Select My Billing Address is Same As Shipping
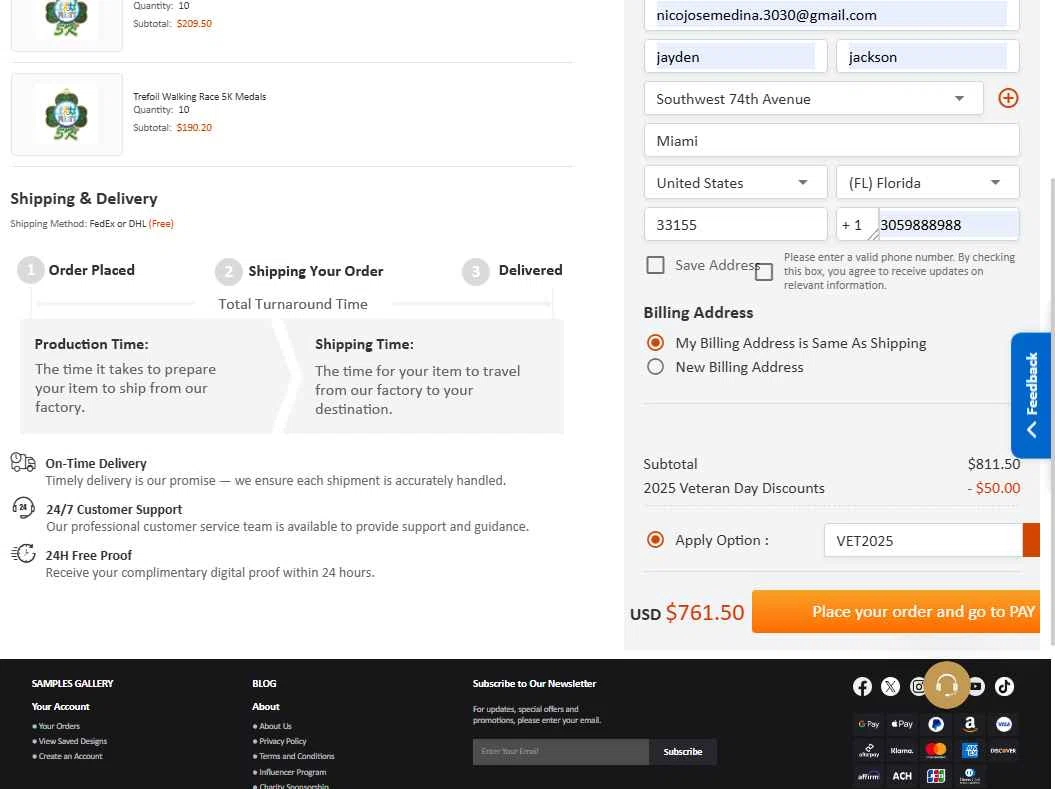1055x789 pixels. 655,342
